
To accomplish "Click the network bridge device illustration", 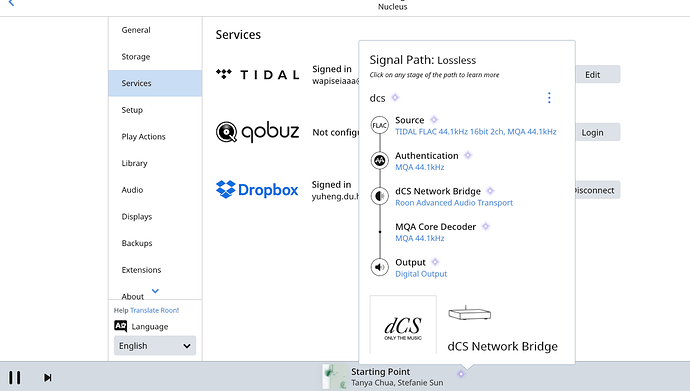I will pyautogui.click(x=470, y=313).
